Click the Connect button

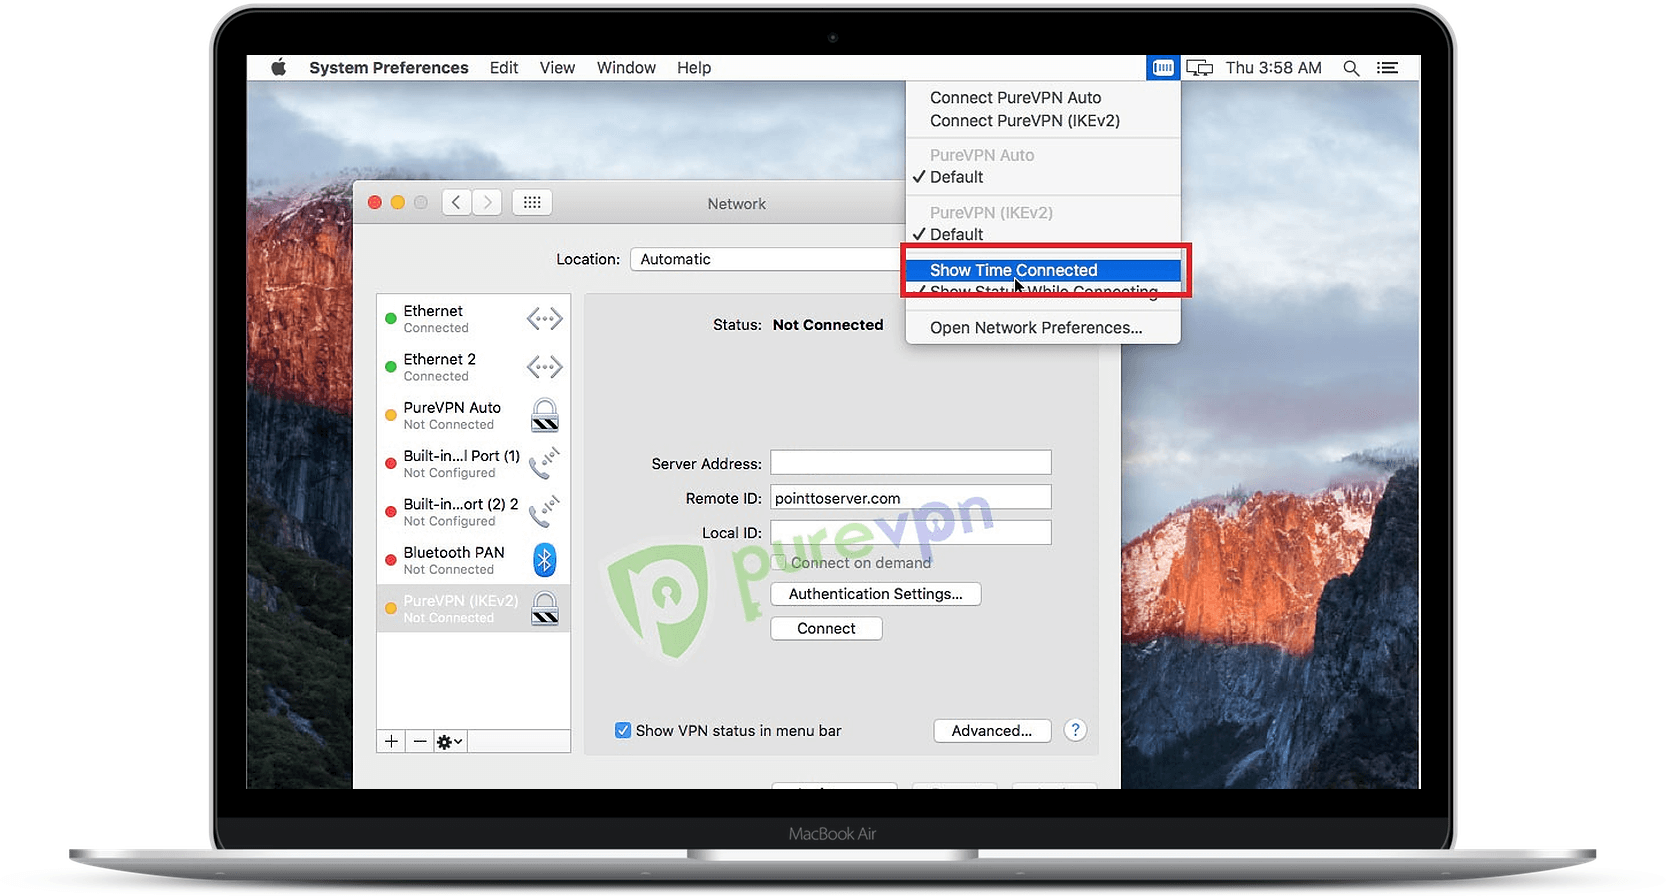826,628
